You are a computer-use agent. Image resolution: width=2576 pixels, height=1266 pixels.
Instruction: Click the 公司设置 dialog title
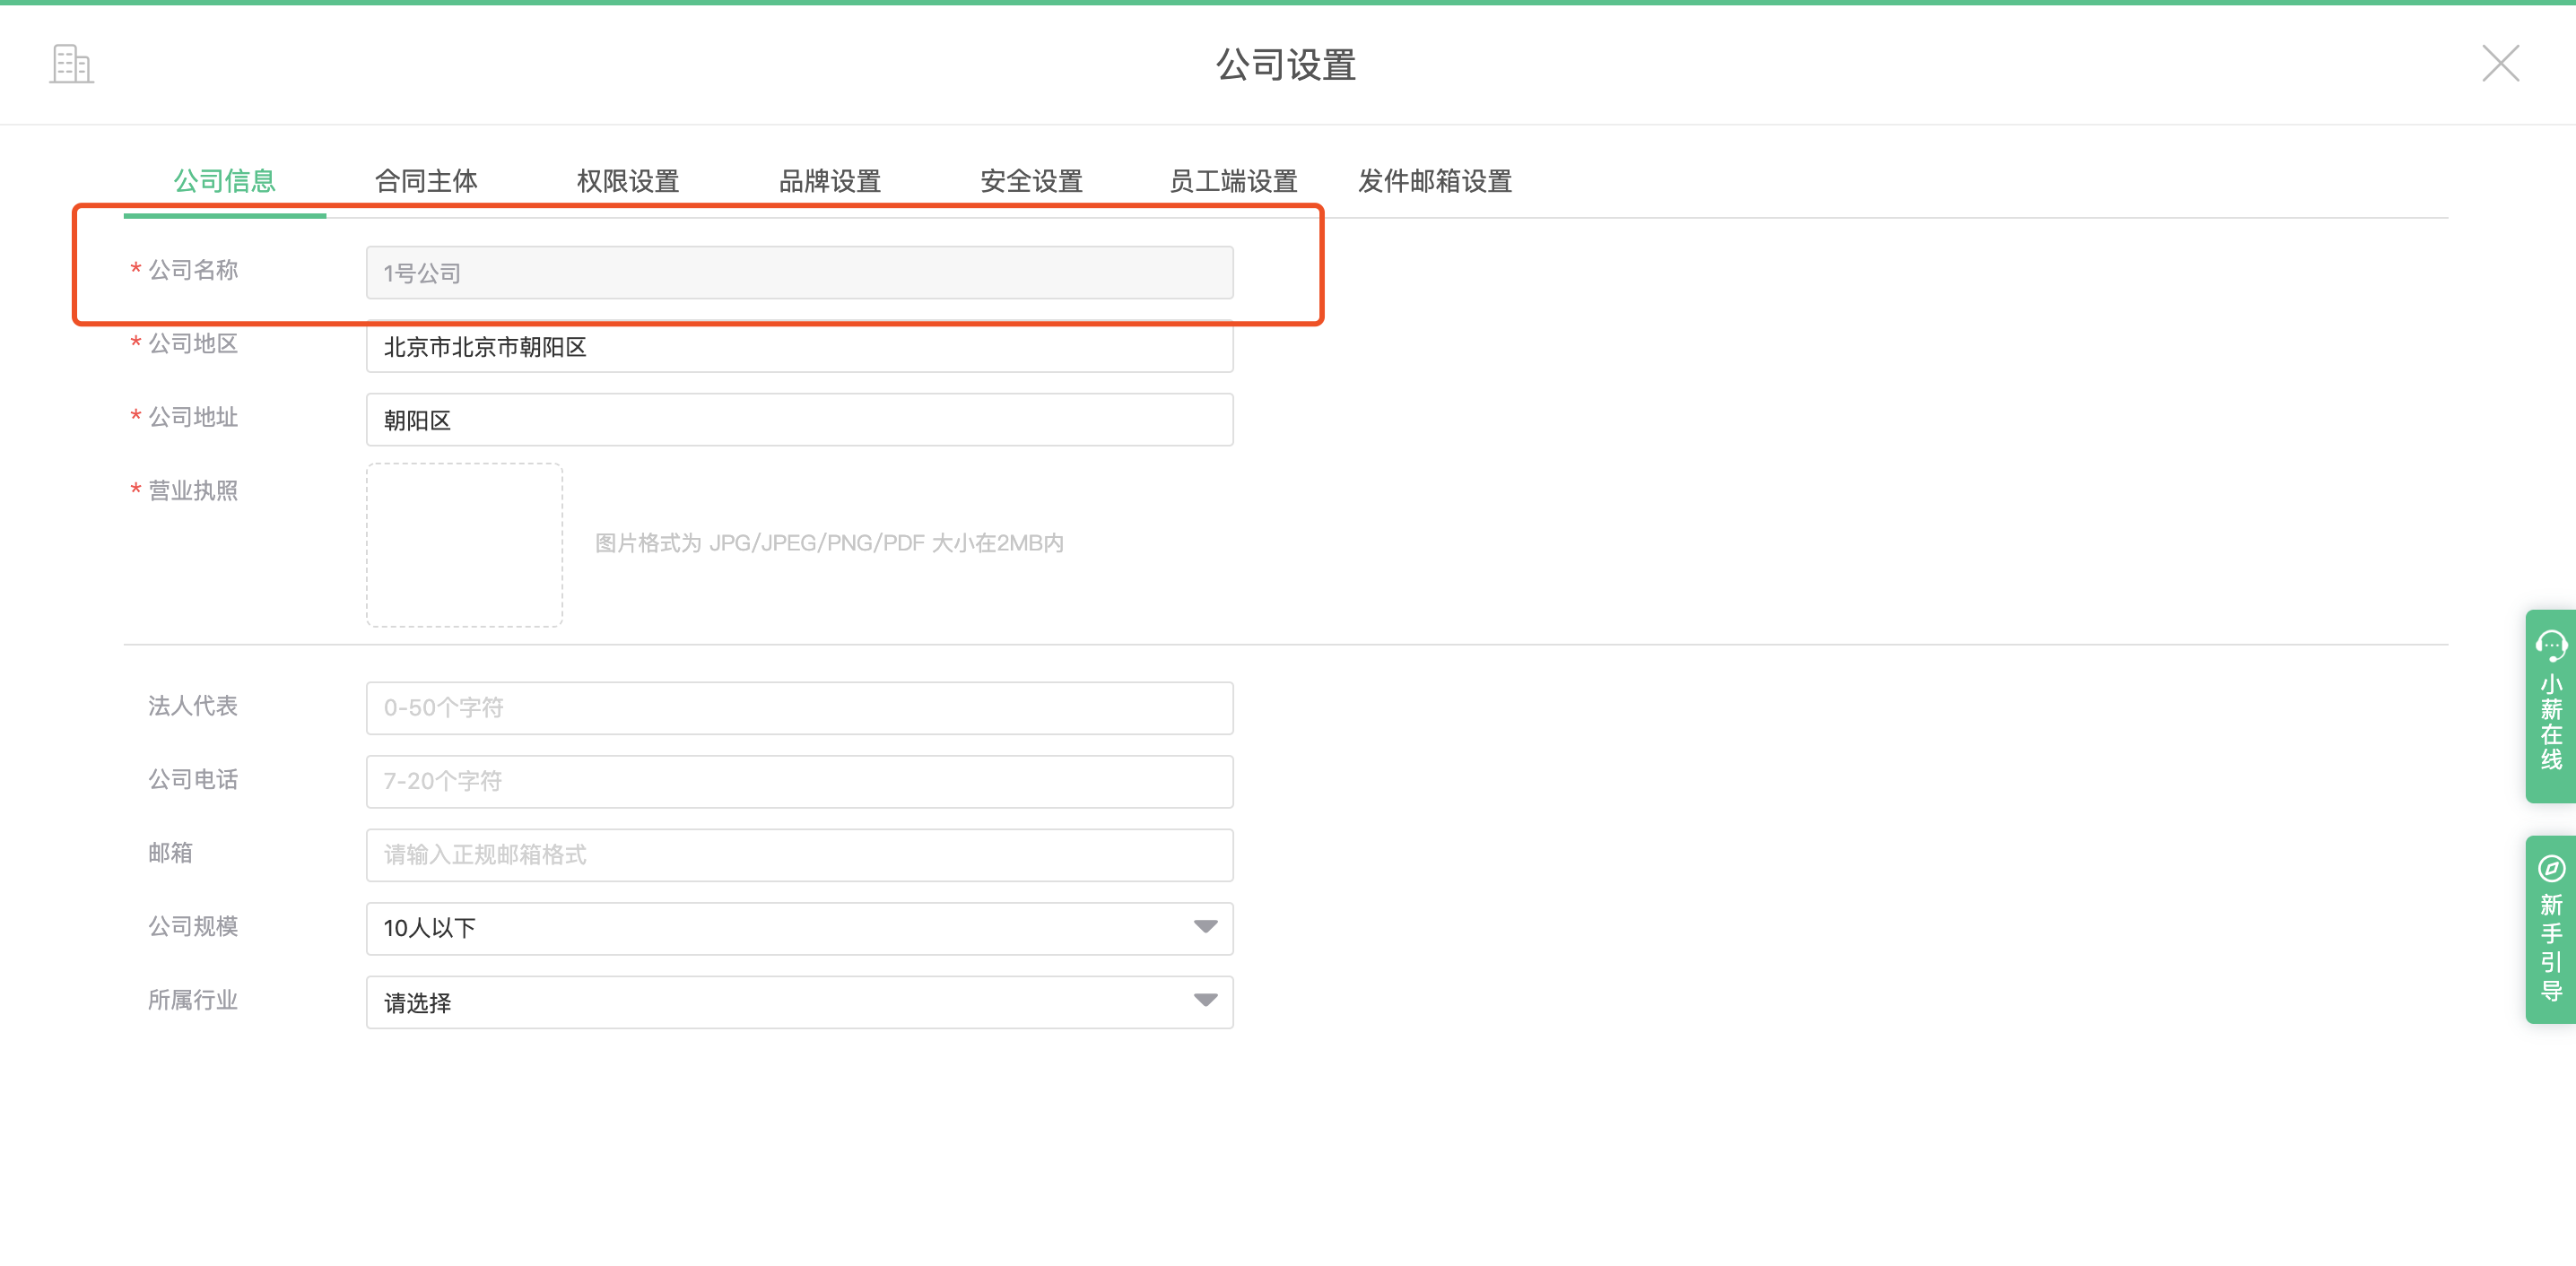[1286, 65]
